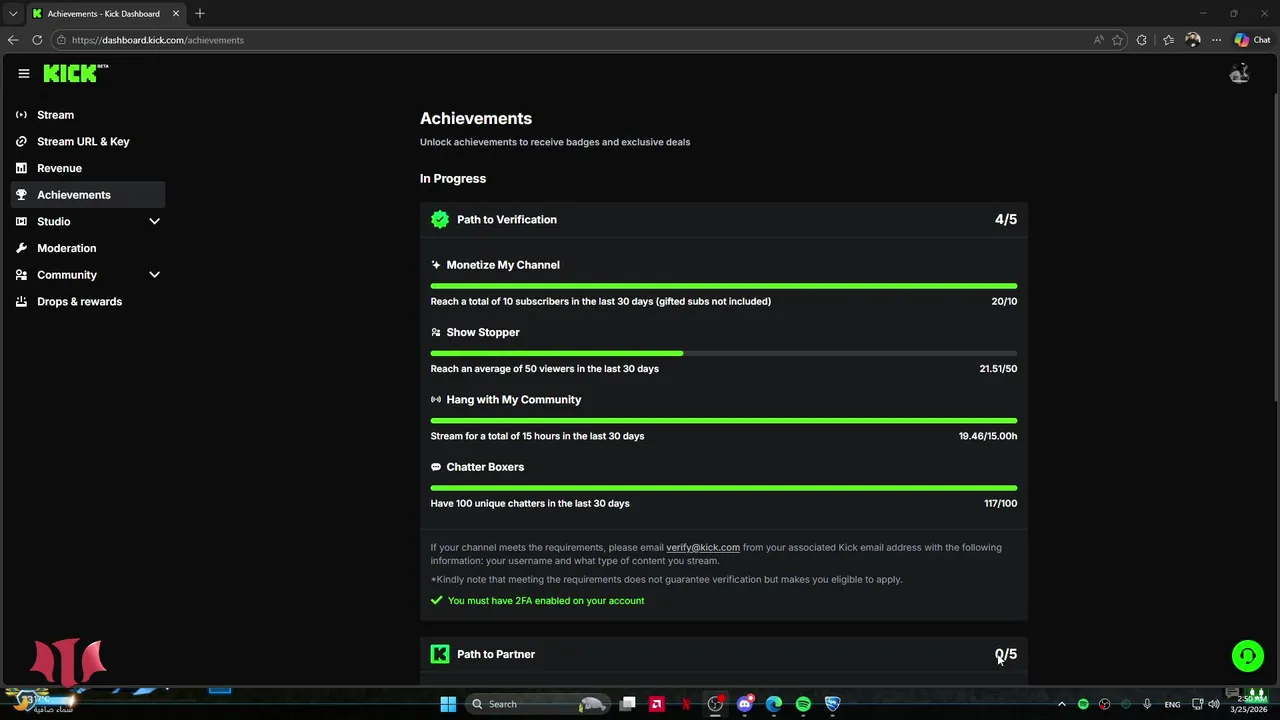Expand the Community submenu chevron
Screen dimensions: 1280x720
point(154,275)
